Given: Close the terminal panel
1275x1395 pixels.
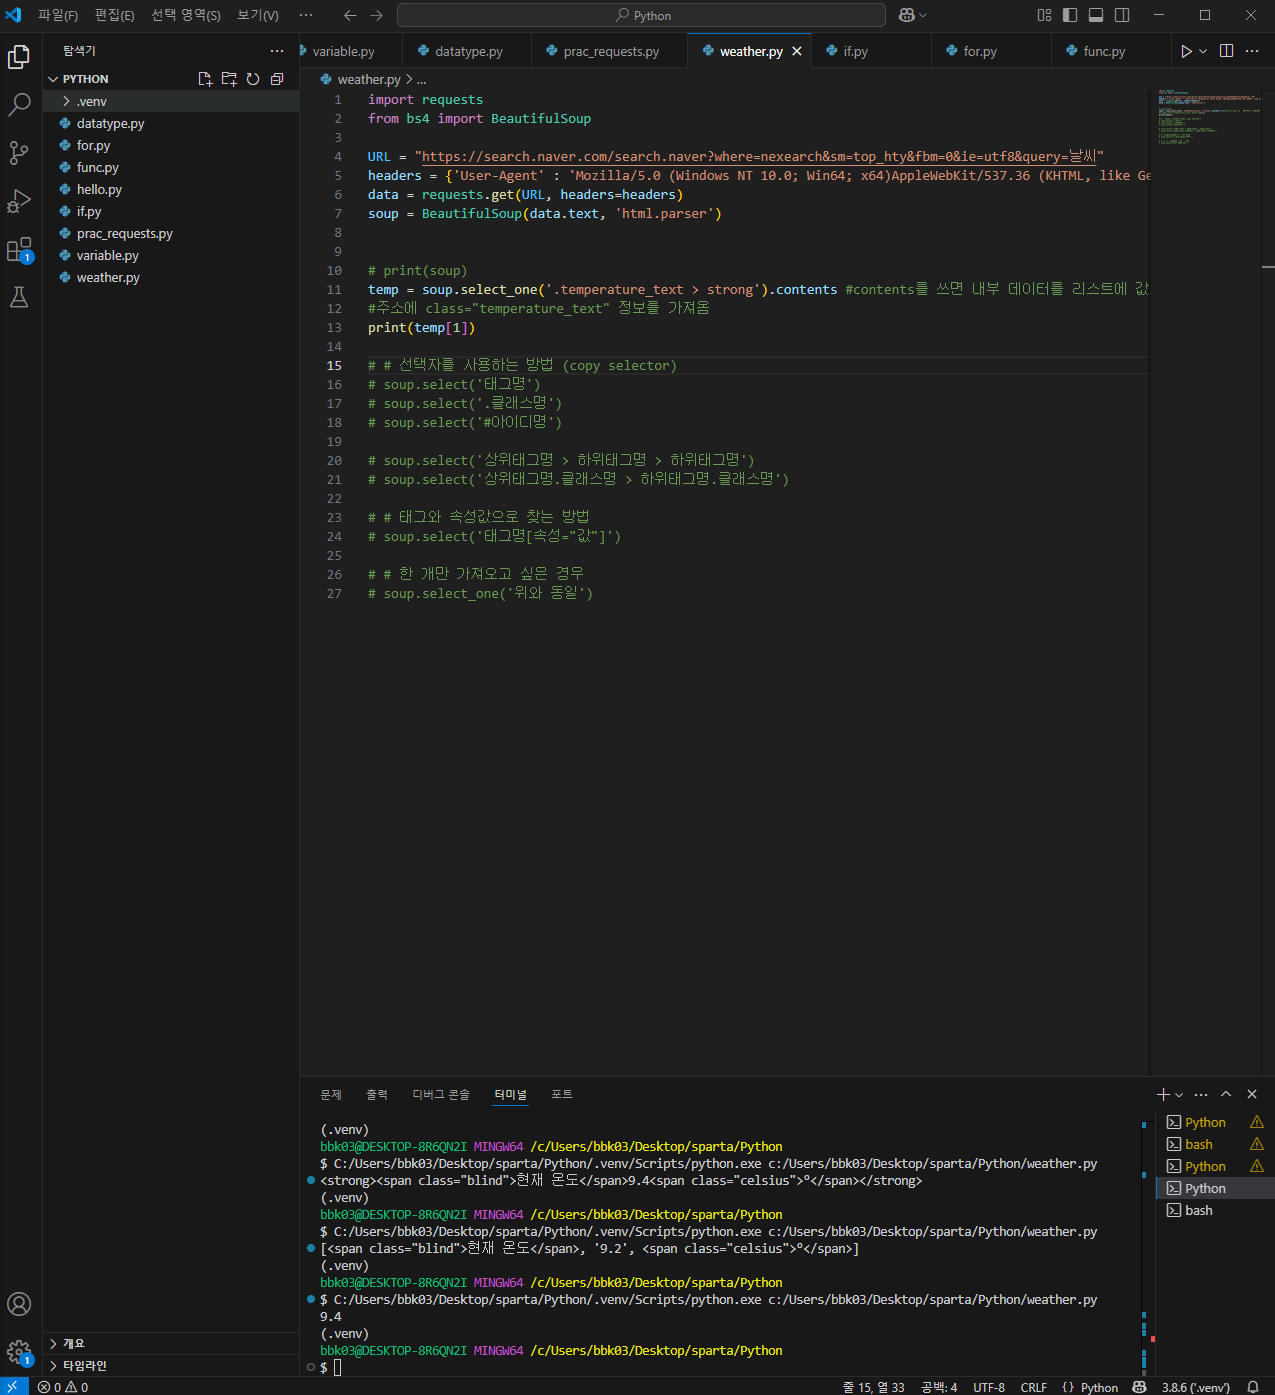Looking at the screenshot, I should point(1252,1094).
